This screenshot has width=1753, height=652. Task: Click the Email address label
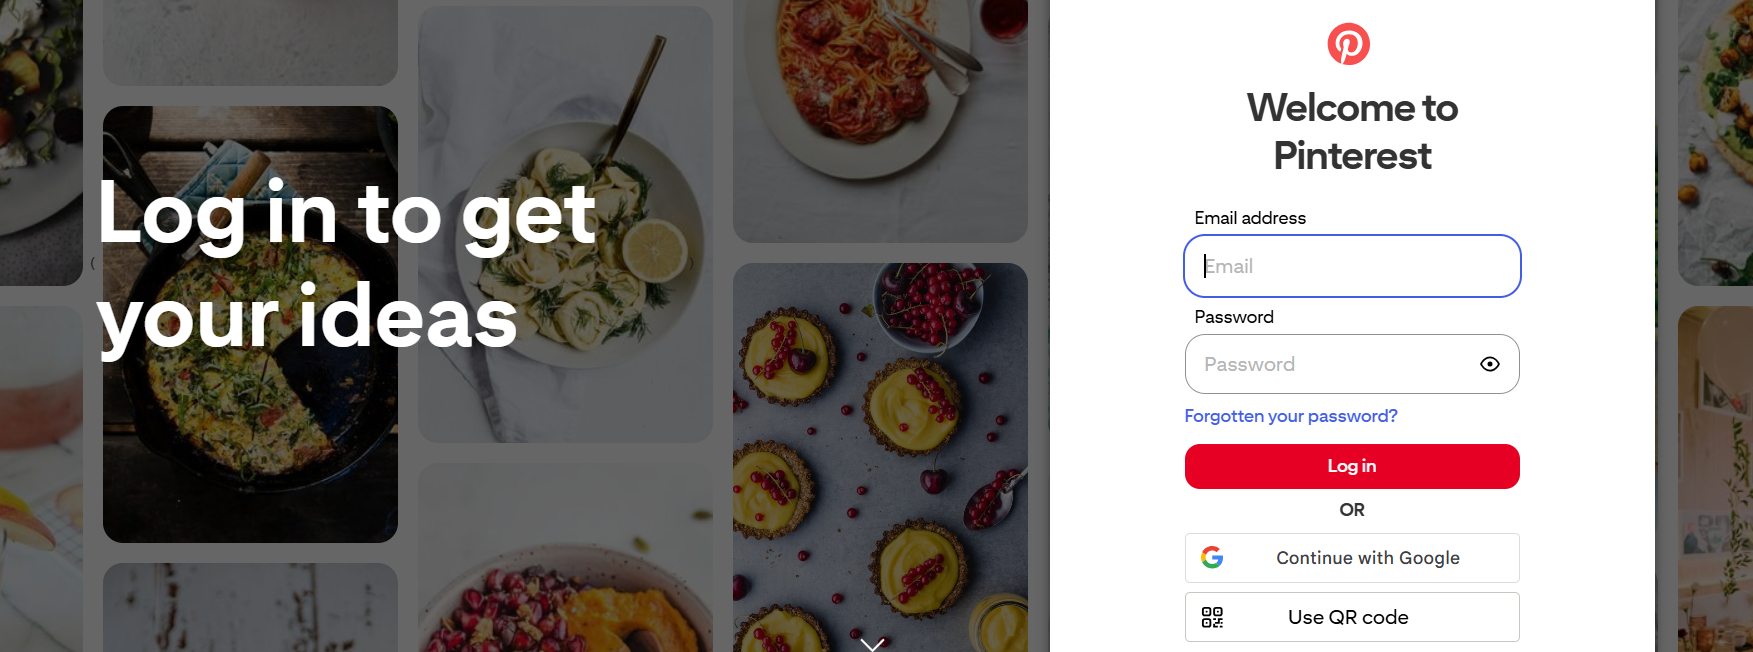pyautogui.click(x=1250, y=218)
